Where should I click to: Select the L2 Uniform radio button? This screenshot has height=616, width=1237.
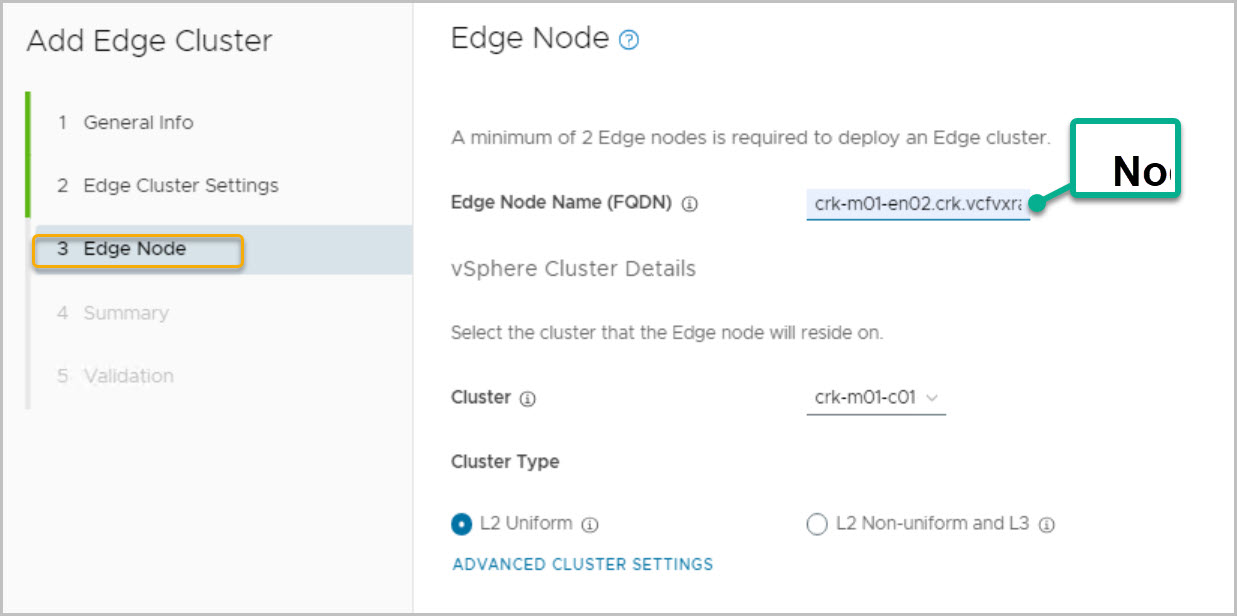462,524
